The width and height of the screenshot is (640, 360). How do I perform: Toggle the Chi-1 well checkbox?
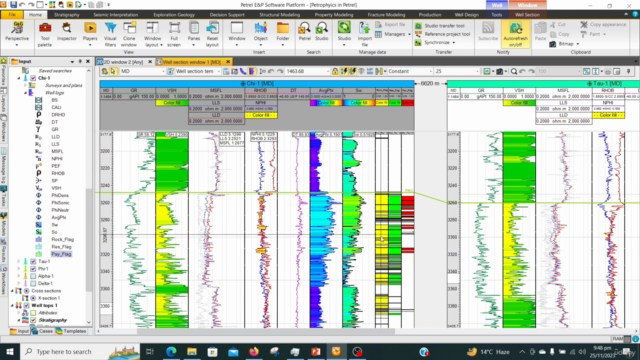click(x=33, y=78)
